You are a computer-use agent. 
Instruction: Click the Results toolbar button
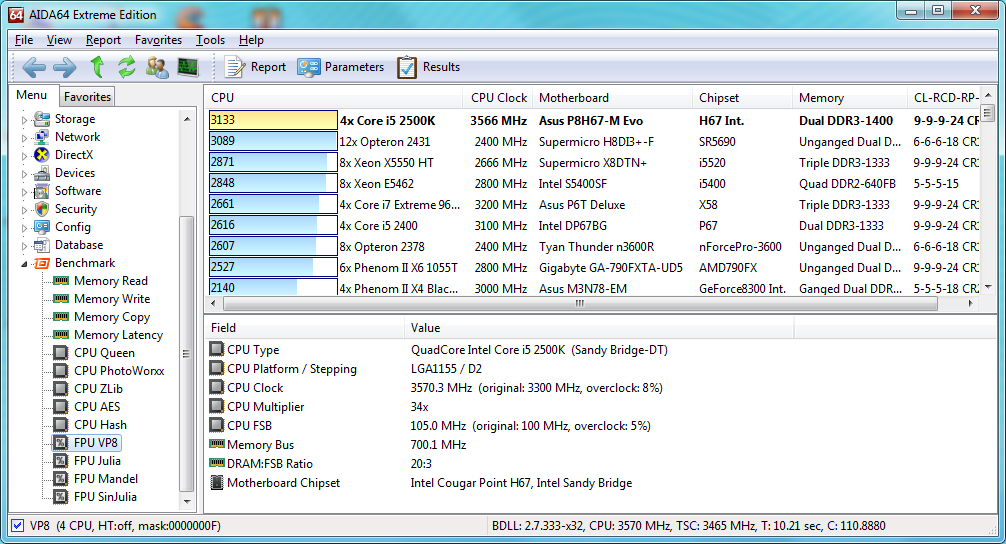click(429, 67)
